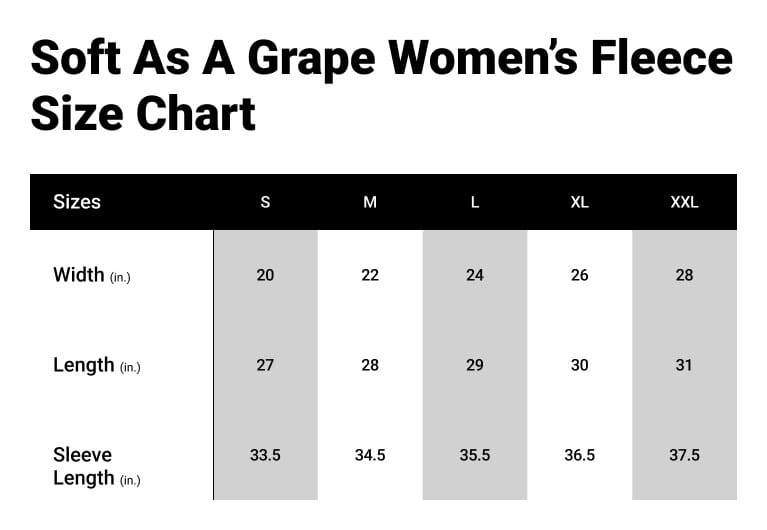Click the XXL size column header
This screenshot has width=767, height=530.
[684, 202]
